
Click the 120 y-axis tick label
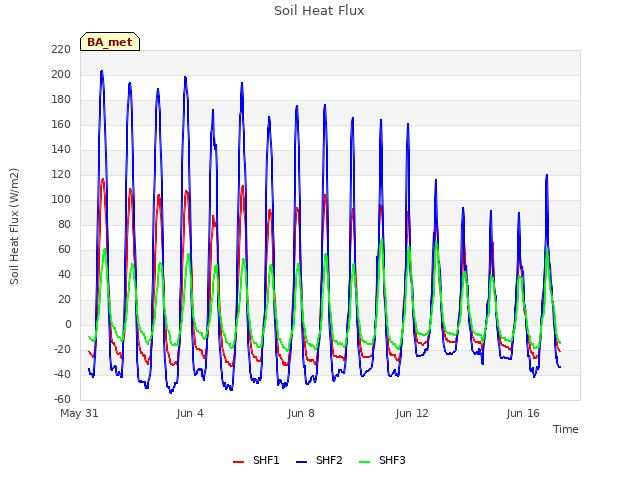coord(61,175)
